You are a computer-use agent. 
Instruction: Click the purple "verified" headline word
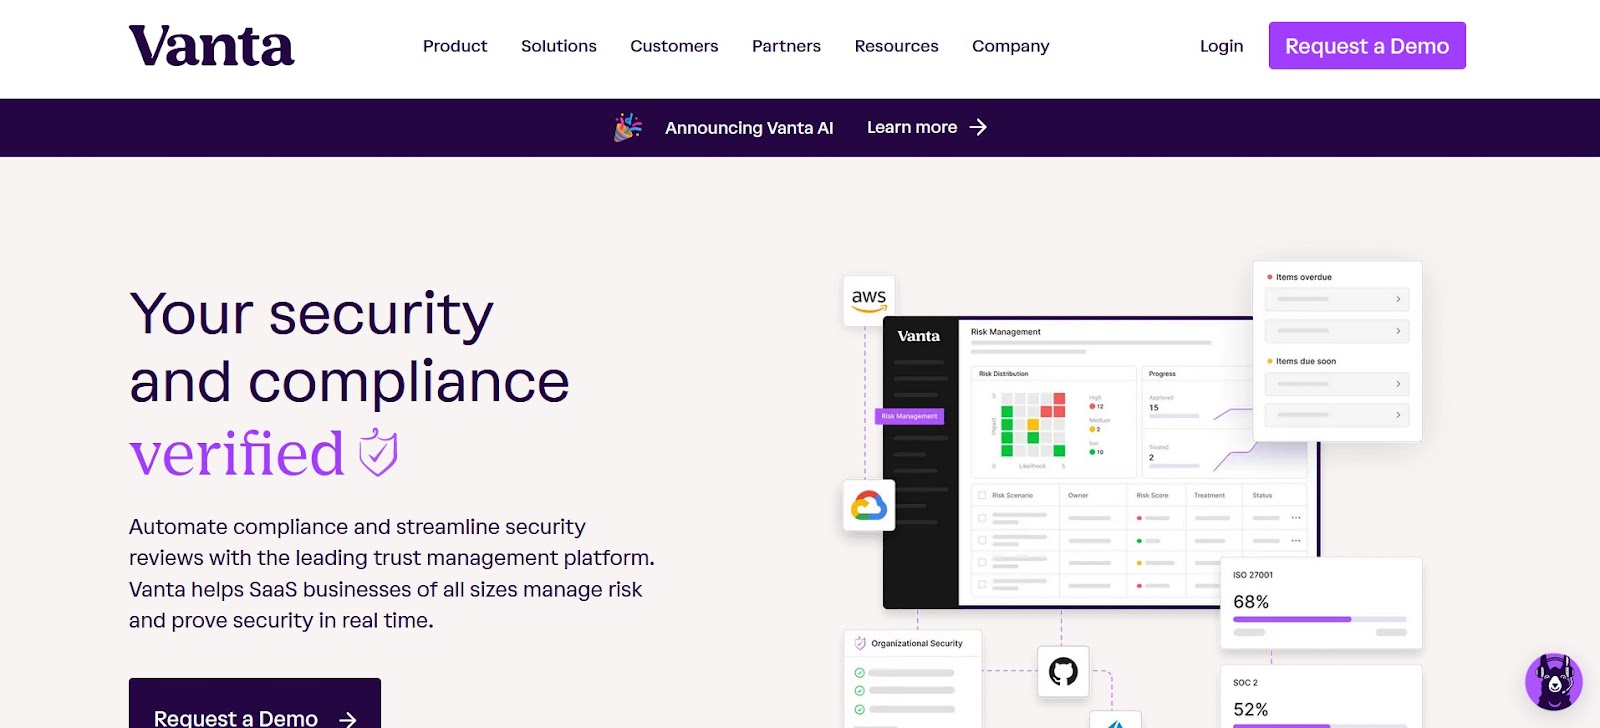pos(237,454)
